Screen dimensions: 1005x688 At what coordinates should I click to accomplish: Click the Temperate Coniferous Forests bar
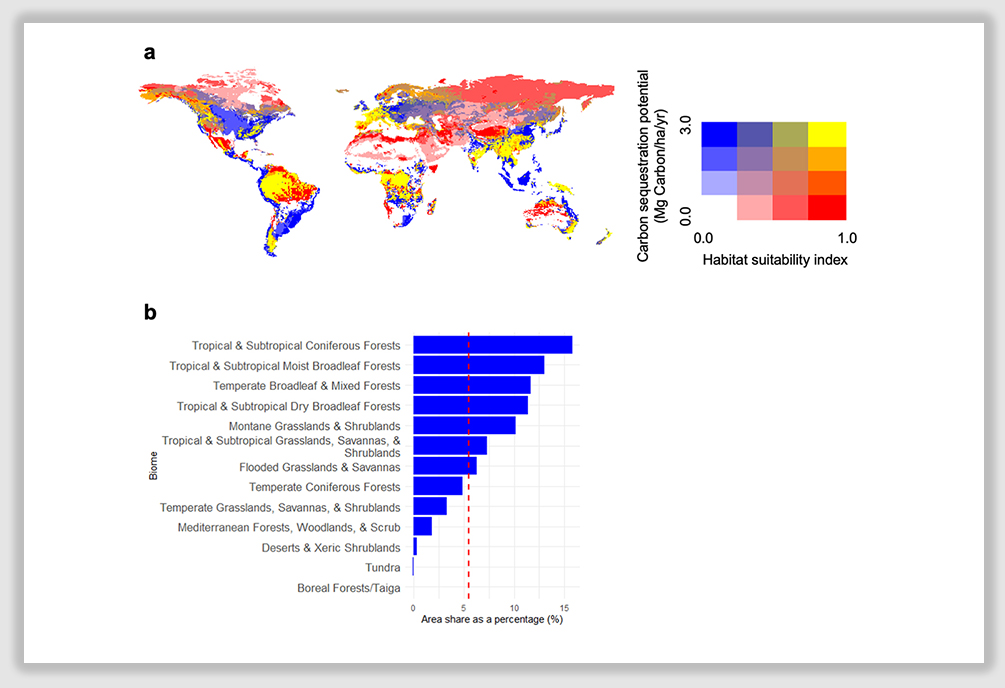(437, 487)
